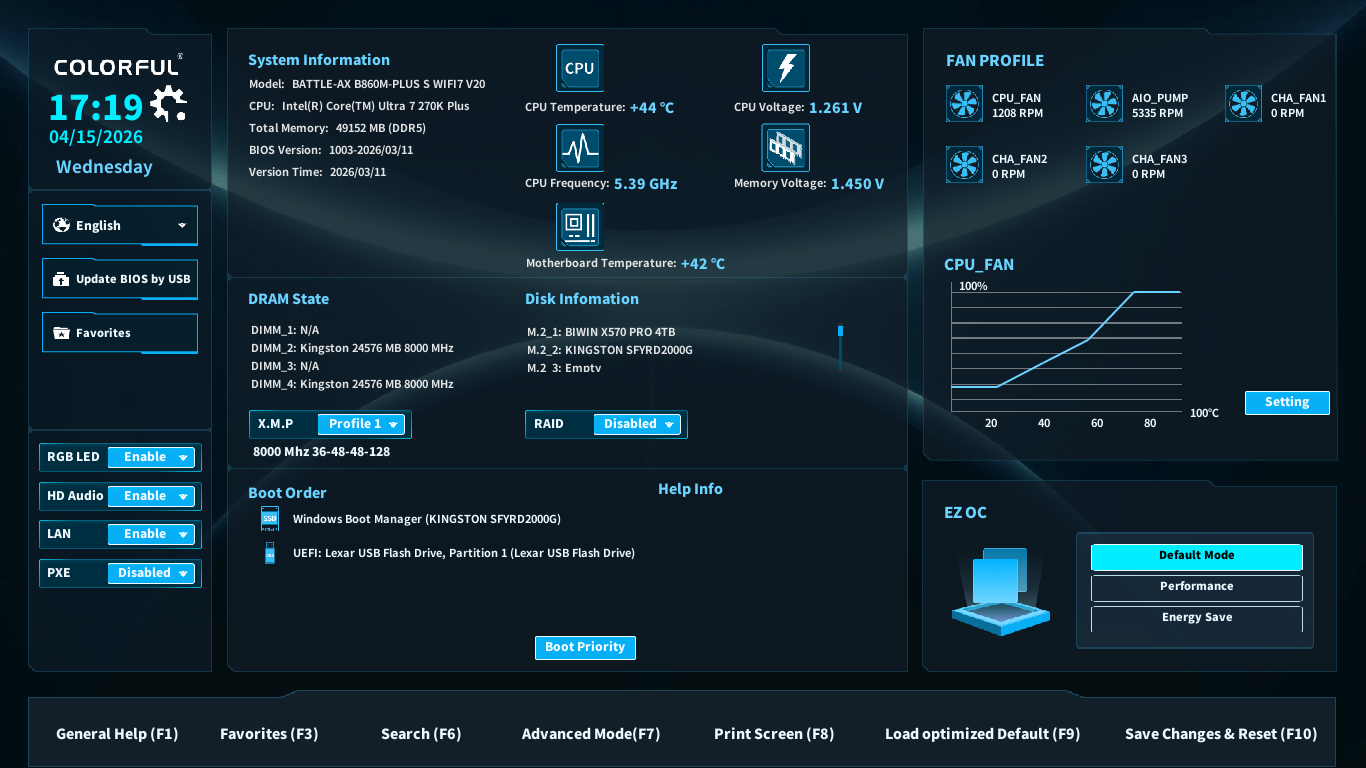Select Windows Boot Manager boot entry
This screenshot has width=1366, height=768.
pos(426,519)
